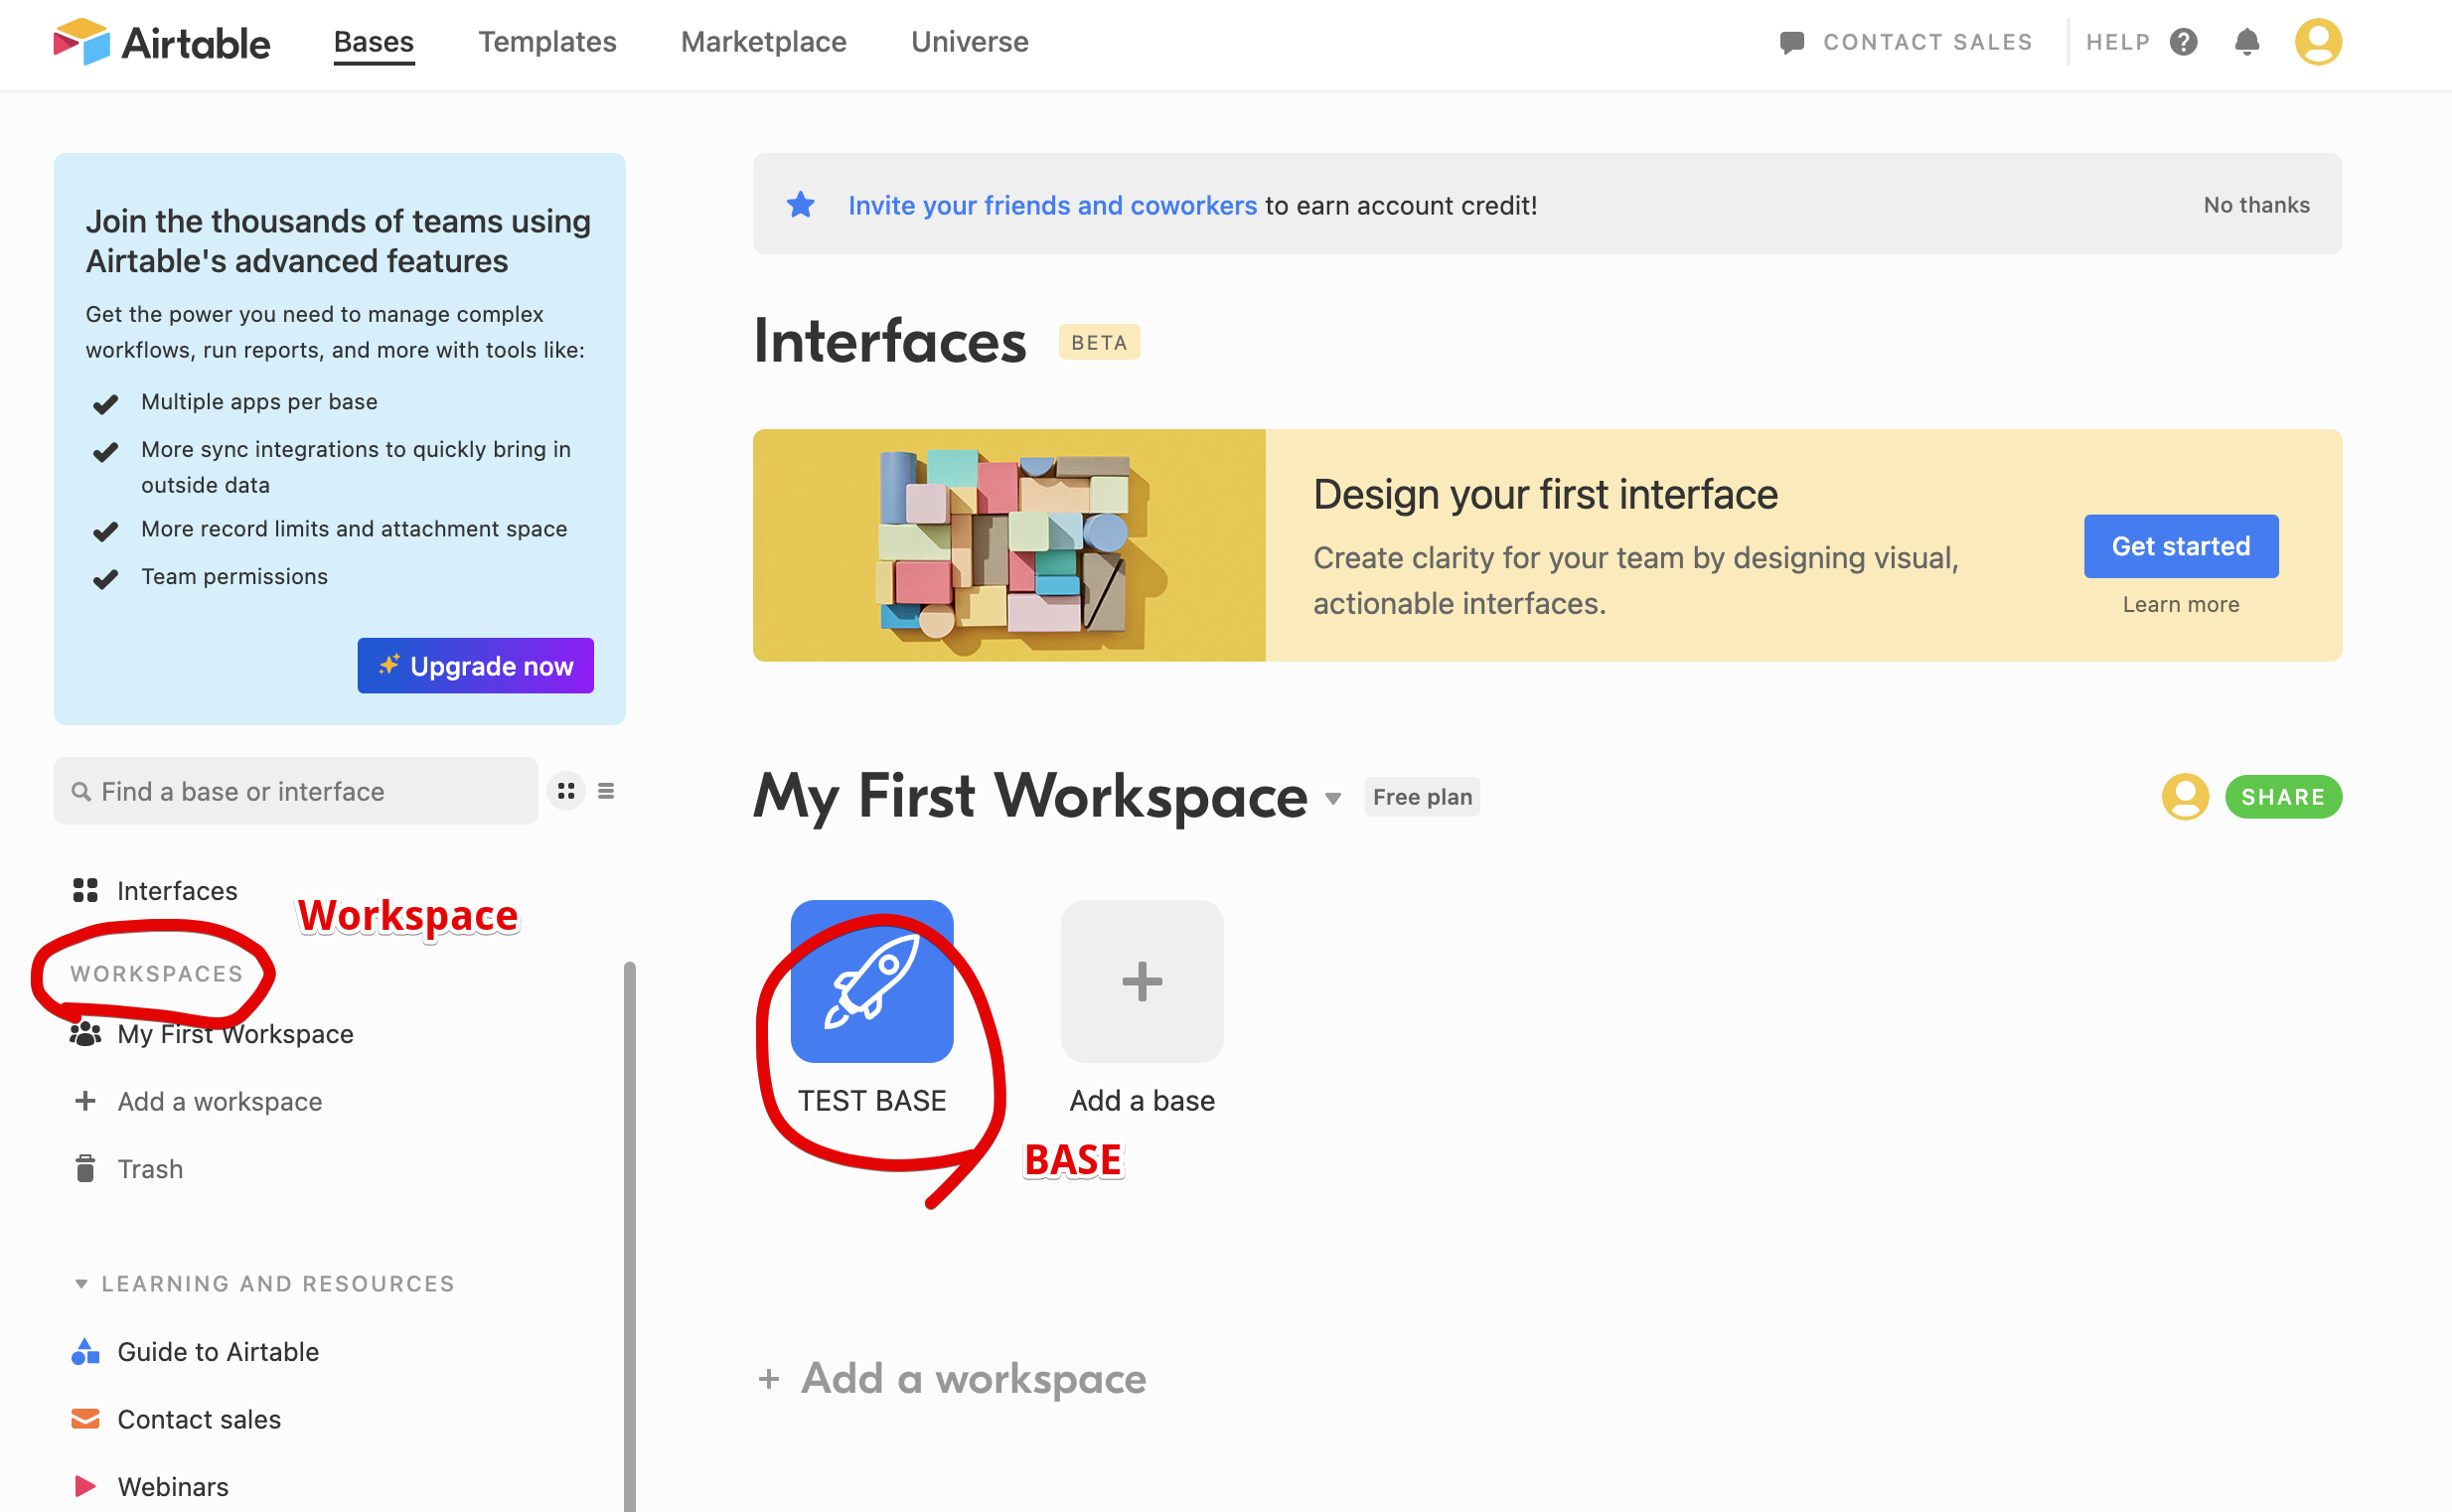Click the Add a base plus tile
The width and height of the screenshot is (2452, 1512).
click(x=1141, y=981)
